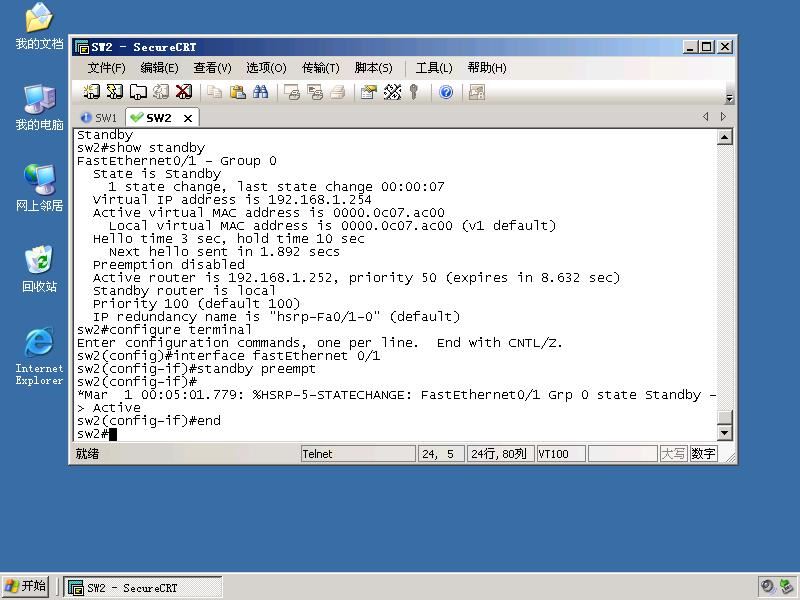Open the 工具(L) menu
This screenshot has width=800, height=600.
click(434, 68)
